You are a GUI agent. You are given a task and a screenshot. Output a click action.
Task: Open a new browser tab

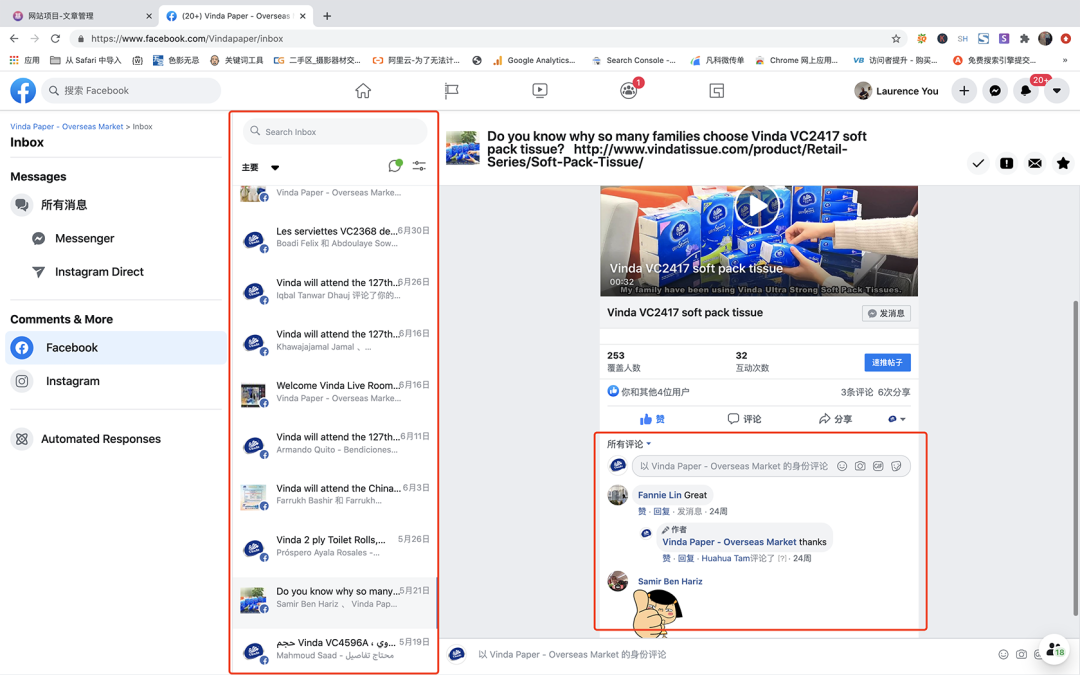[x=327, y=16]
